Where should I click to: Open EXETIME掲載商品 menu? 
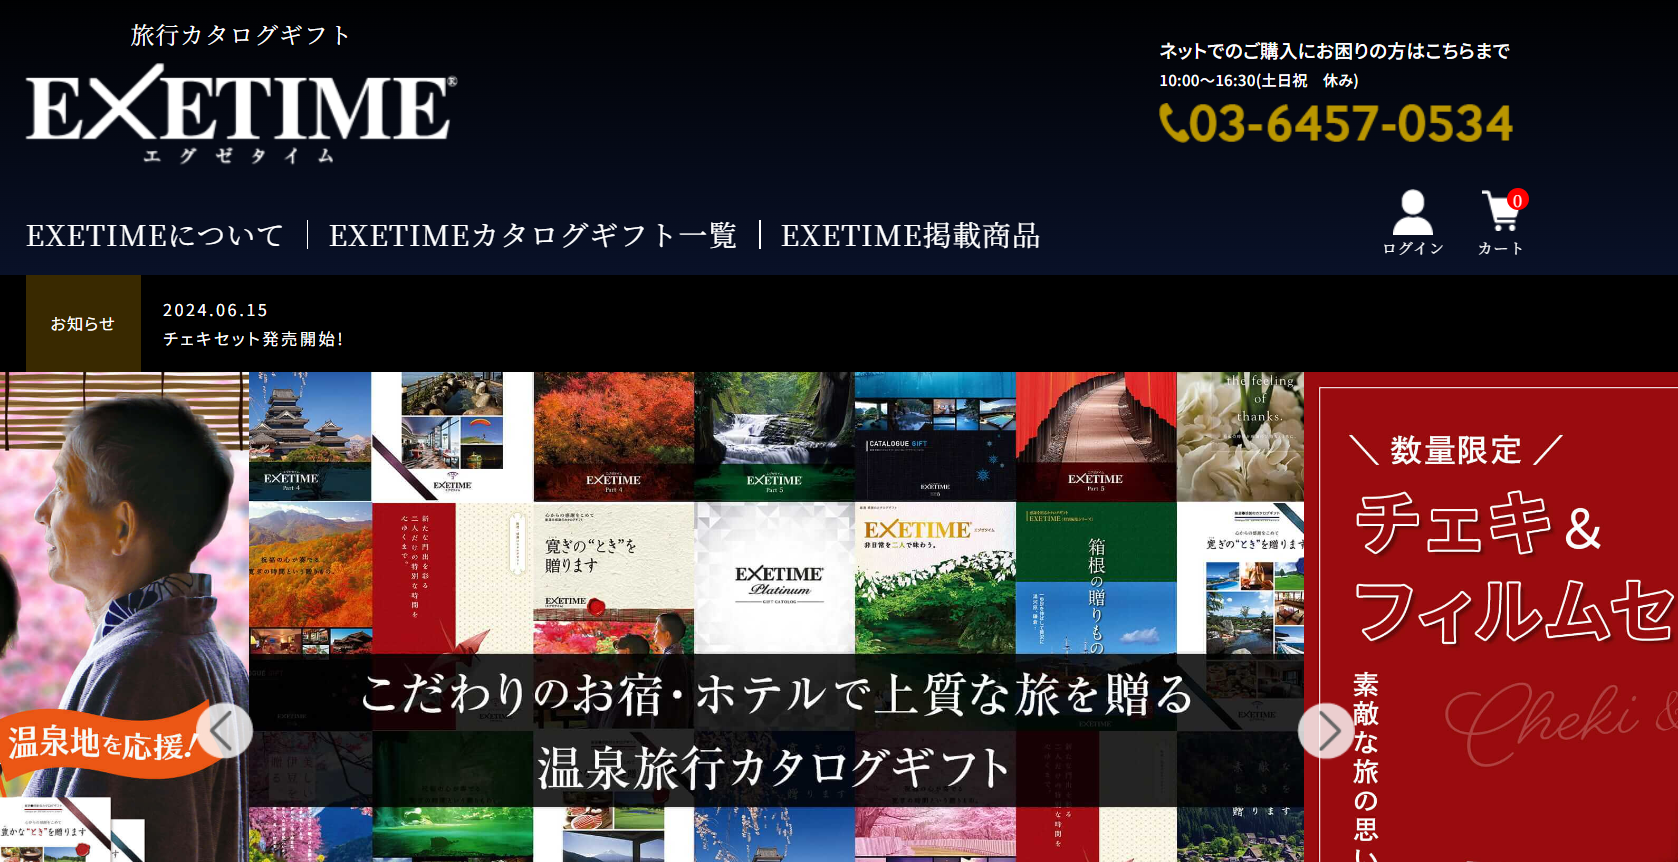[911, 236]
